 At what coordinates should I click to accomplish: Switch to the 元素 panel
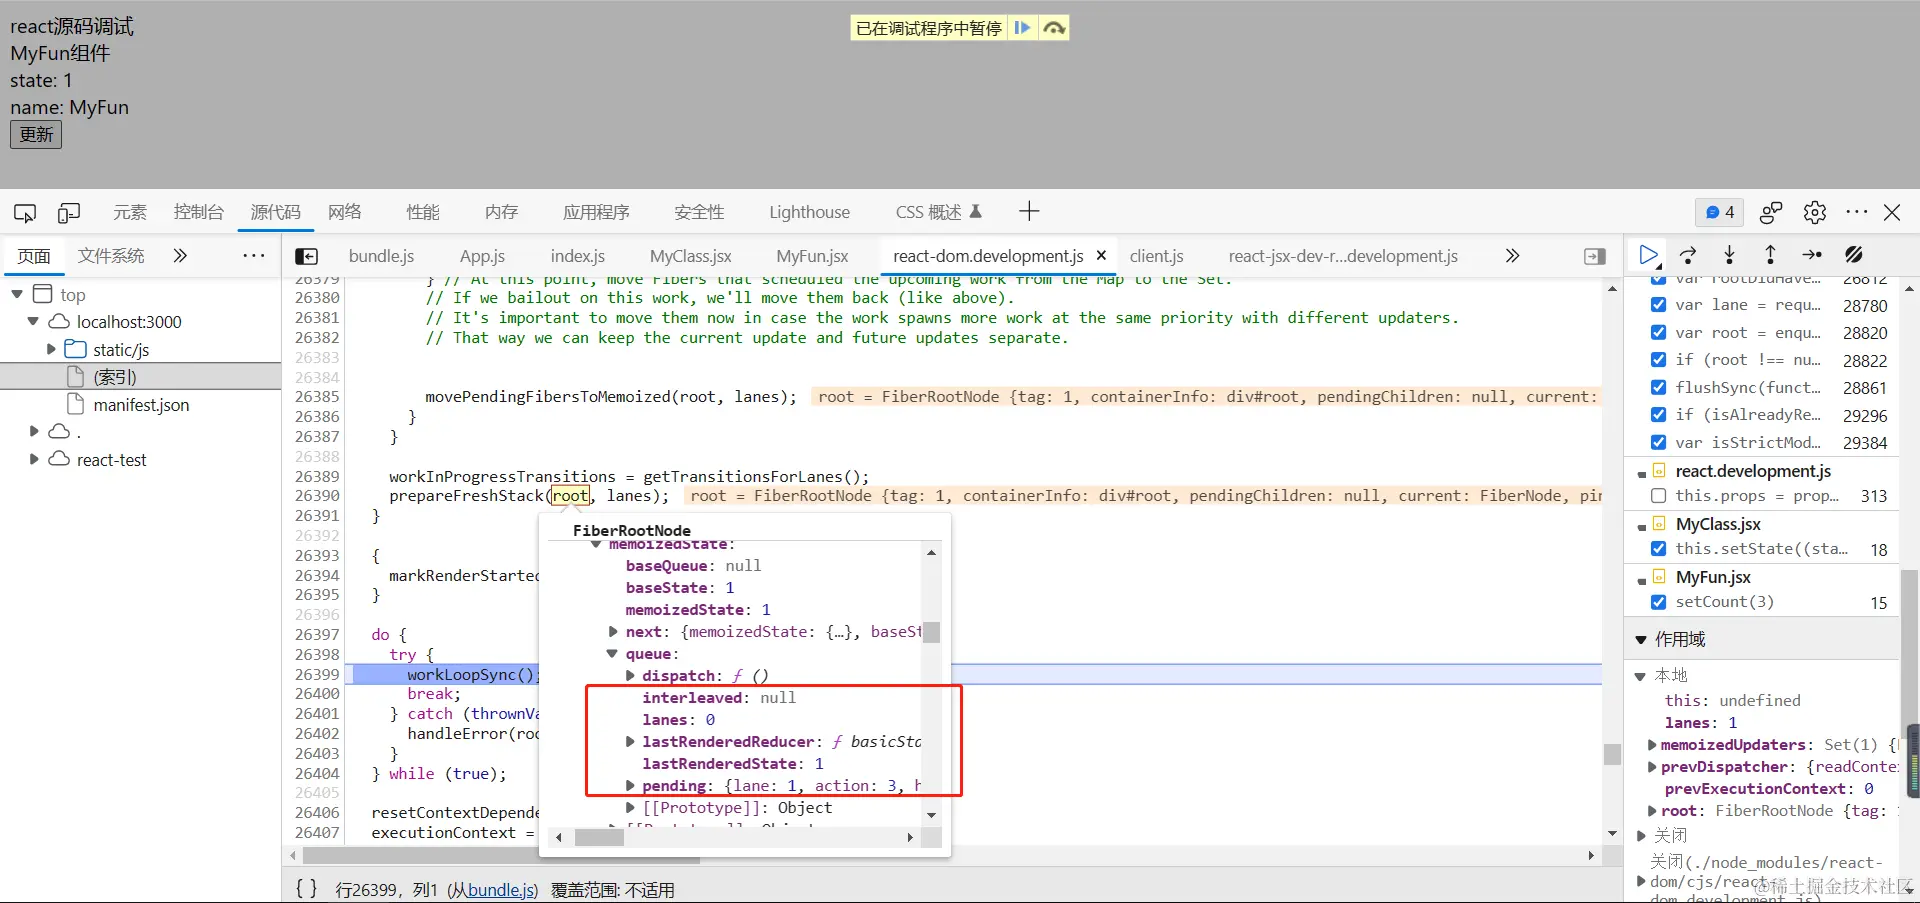130,212
